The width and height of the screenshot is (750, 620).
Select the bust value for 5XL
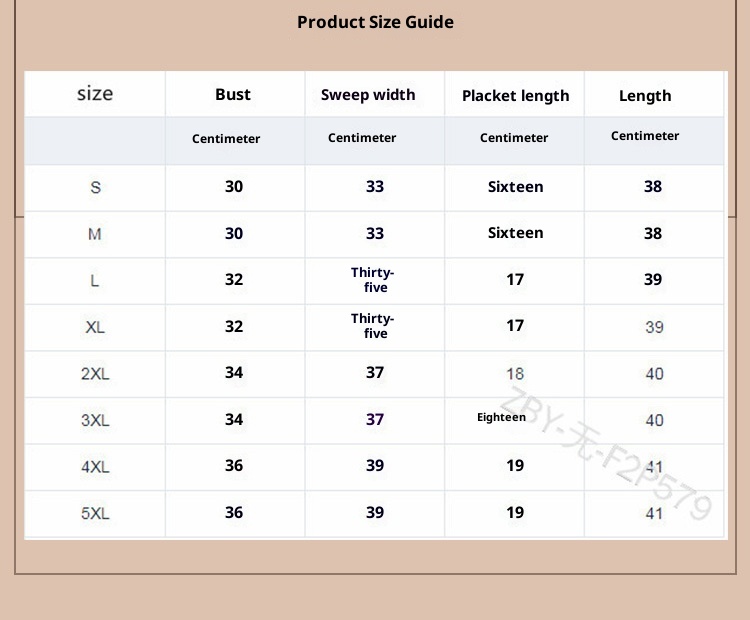[234, 512]
